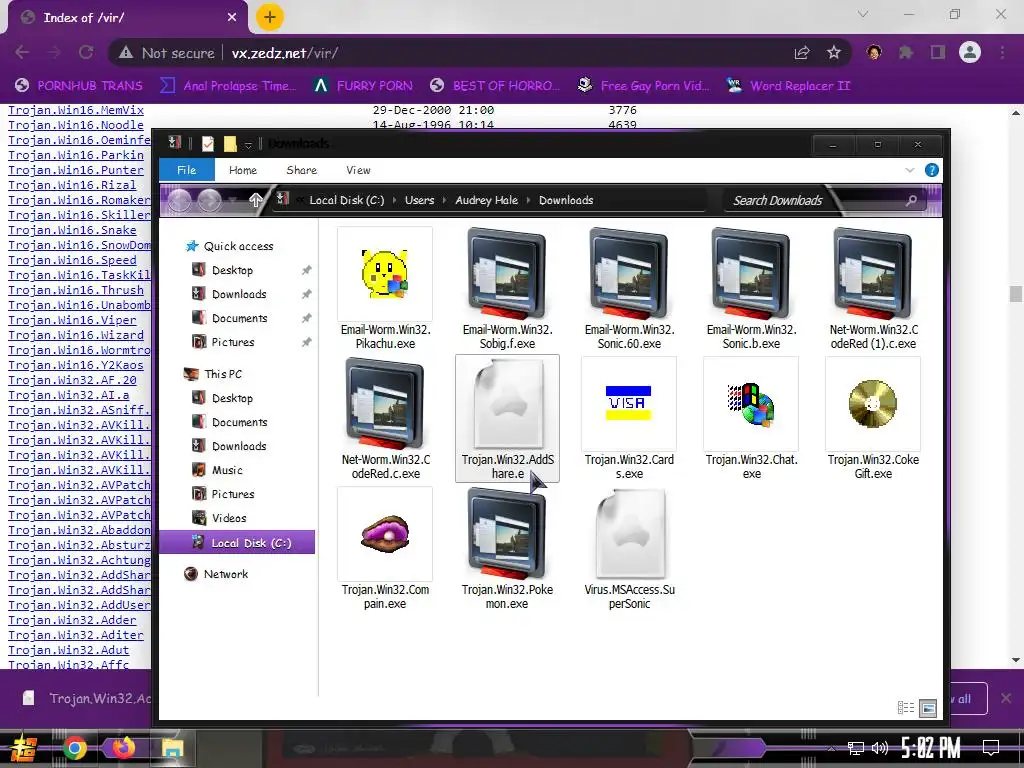Select Net-Worm.Win32.CodeRed (1).c.exe file
This screenshot has height=768, width=1024.
873,289
